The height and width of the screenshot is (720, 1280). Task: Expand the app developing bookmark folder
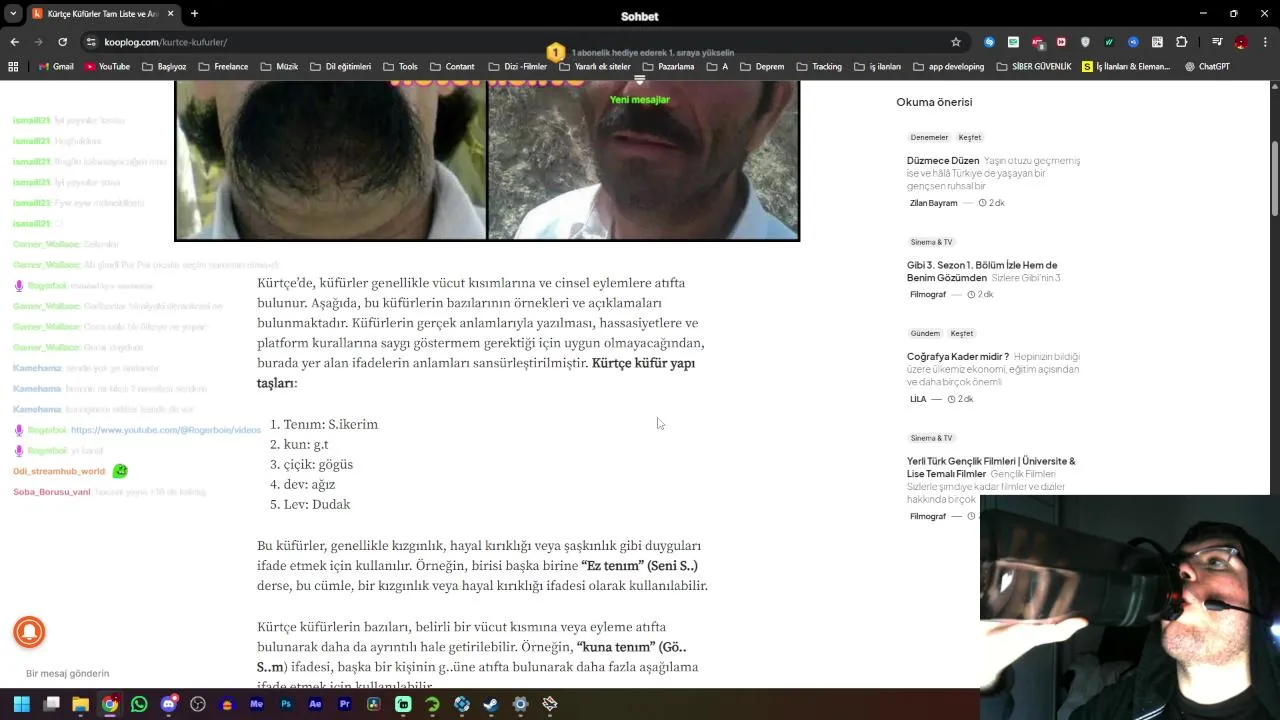(948, 67)
